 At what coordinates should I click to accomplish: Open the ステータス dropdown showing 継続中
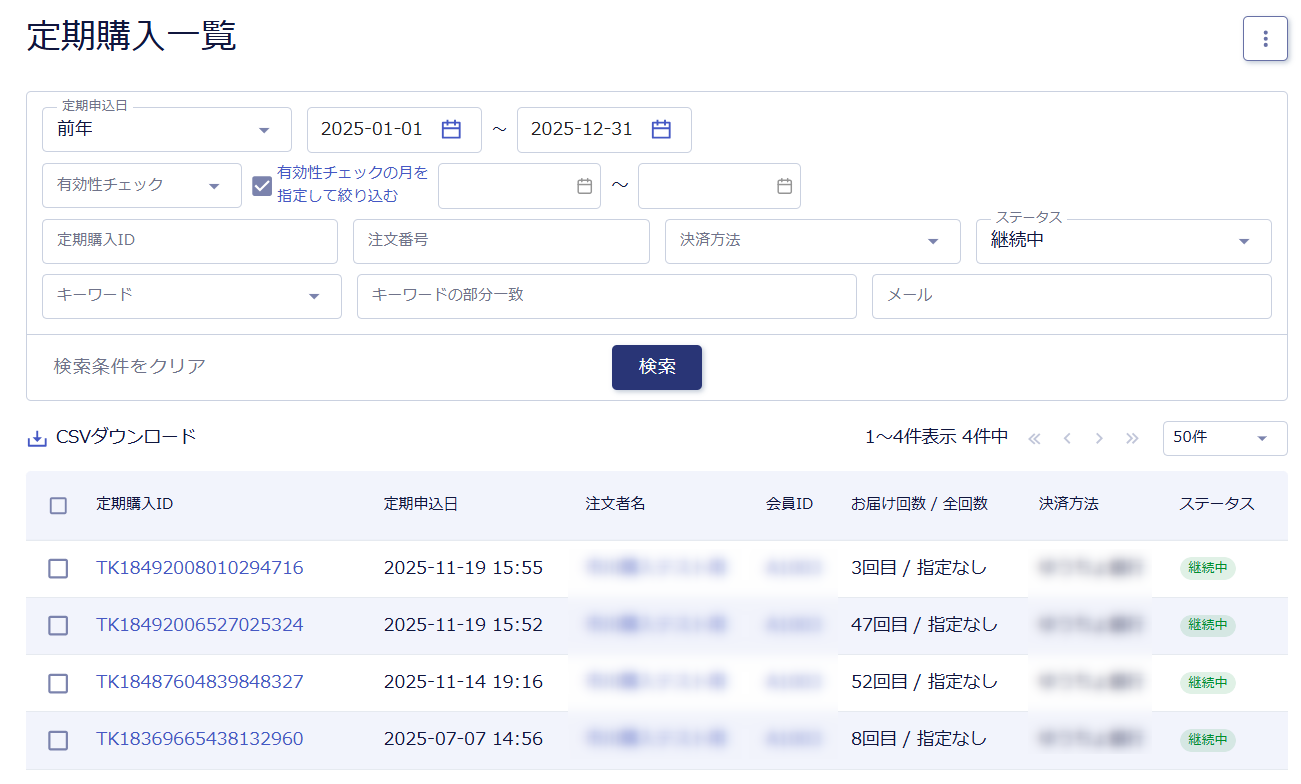1123,241
